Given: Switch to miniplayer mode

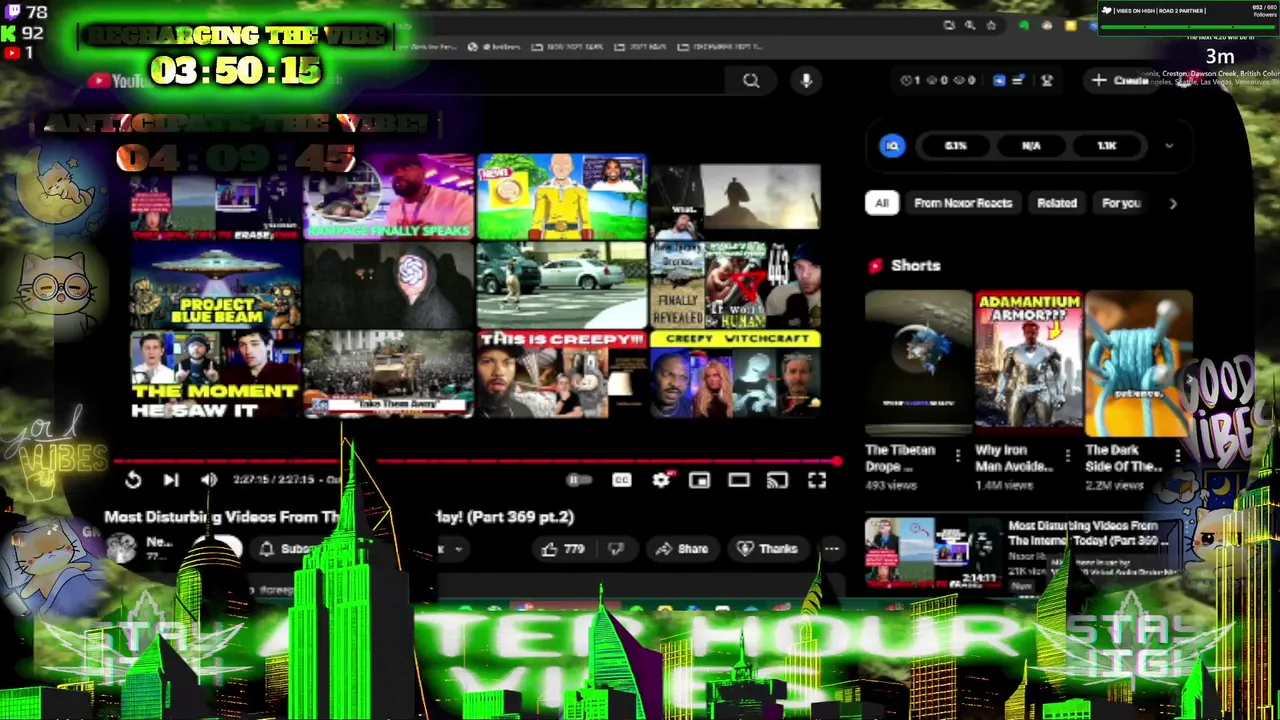Looking at the screenshot, I should (x=699, y=480).
